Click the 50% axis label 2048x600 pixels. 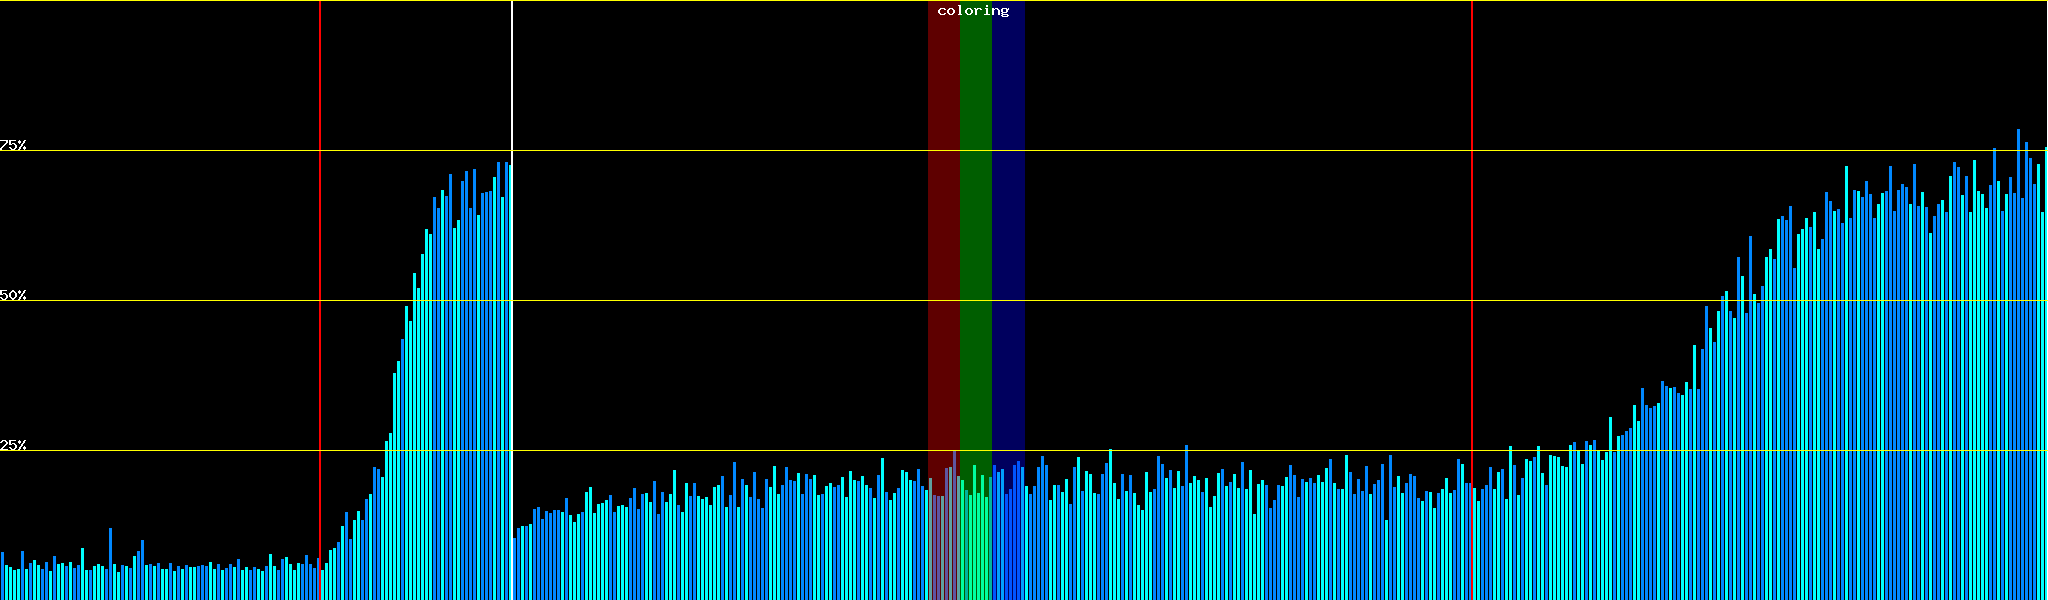[13, 295]
